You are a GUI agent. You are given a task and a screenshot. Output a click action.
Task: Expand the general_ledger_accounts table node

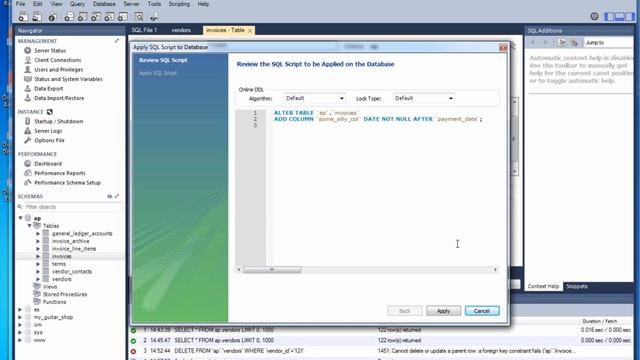[38, 233]
